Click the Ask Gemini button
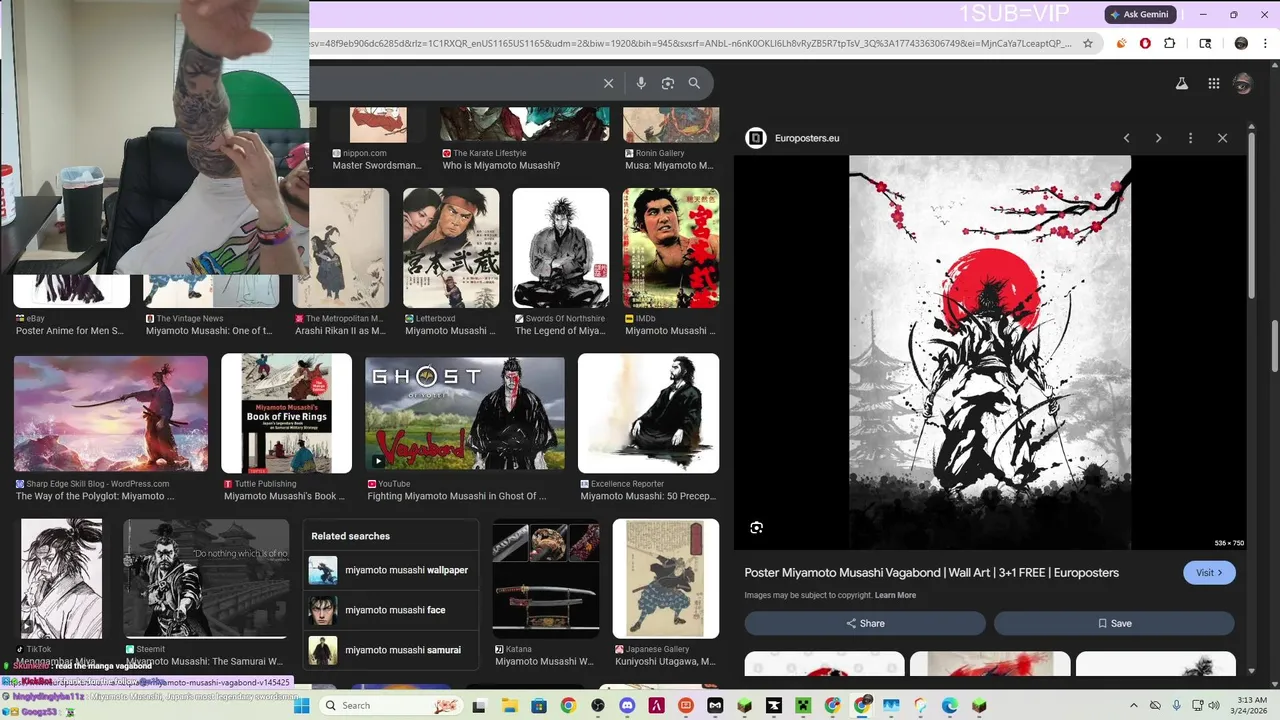The height and width of the screenshot is (720, 1280). [x=1140, y=15]
